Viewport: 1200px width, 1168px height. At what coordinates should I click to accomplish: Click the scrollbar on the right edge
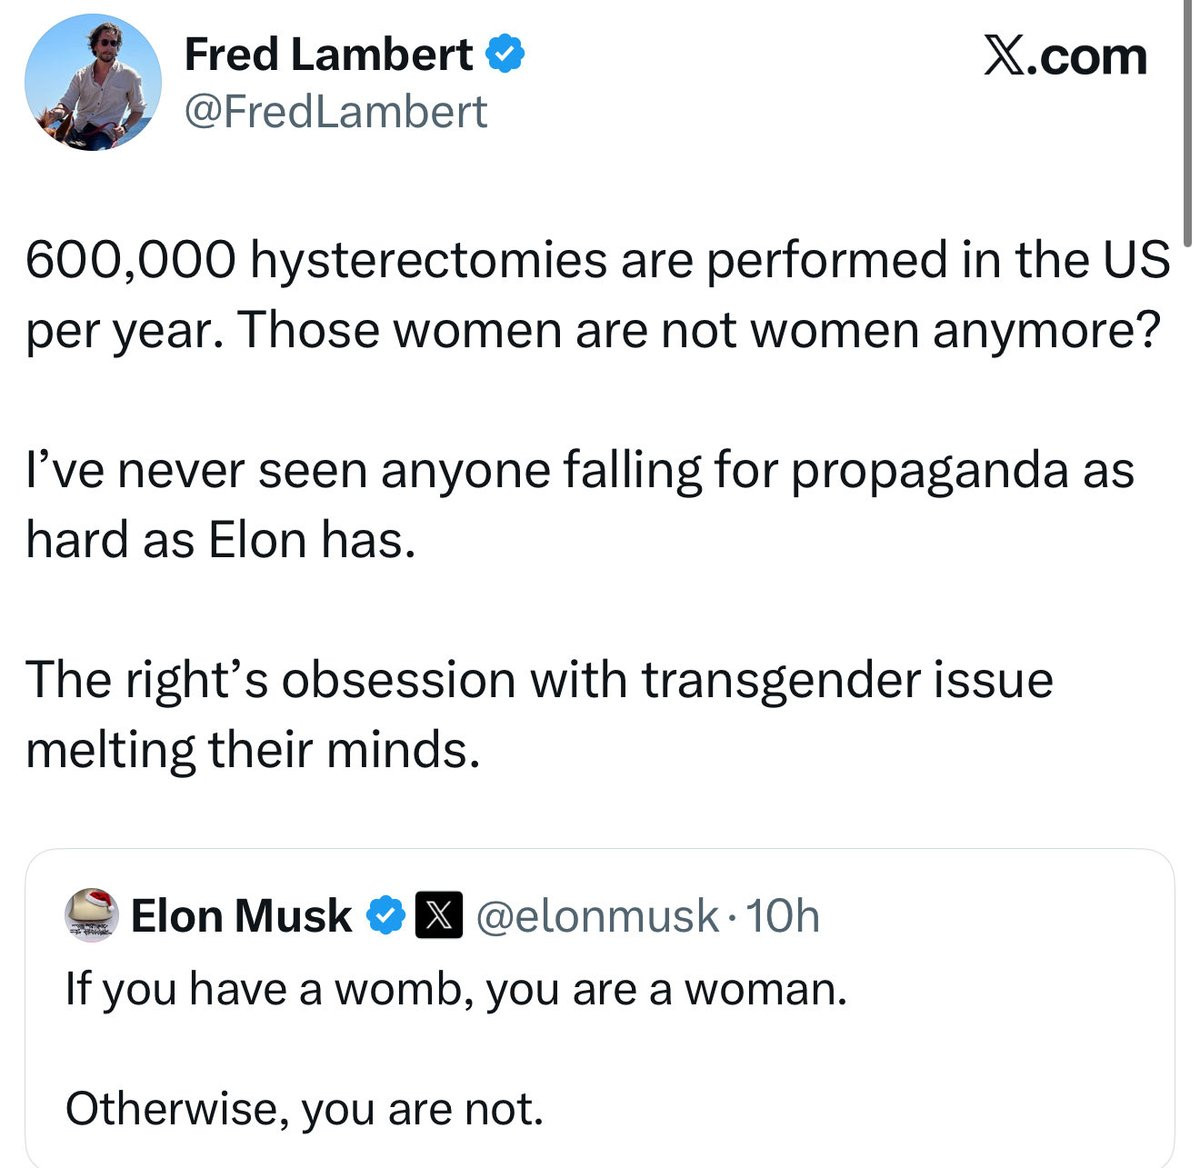coord(1186,120)
